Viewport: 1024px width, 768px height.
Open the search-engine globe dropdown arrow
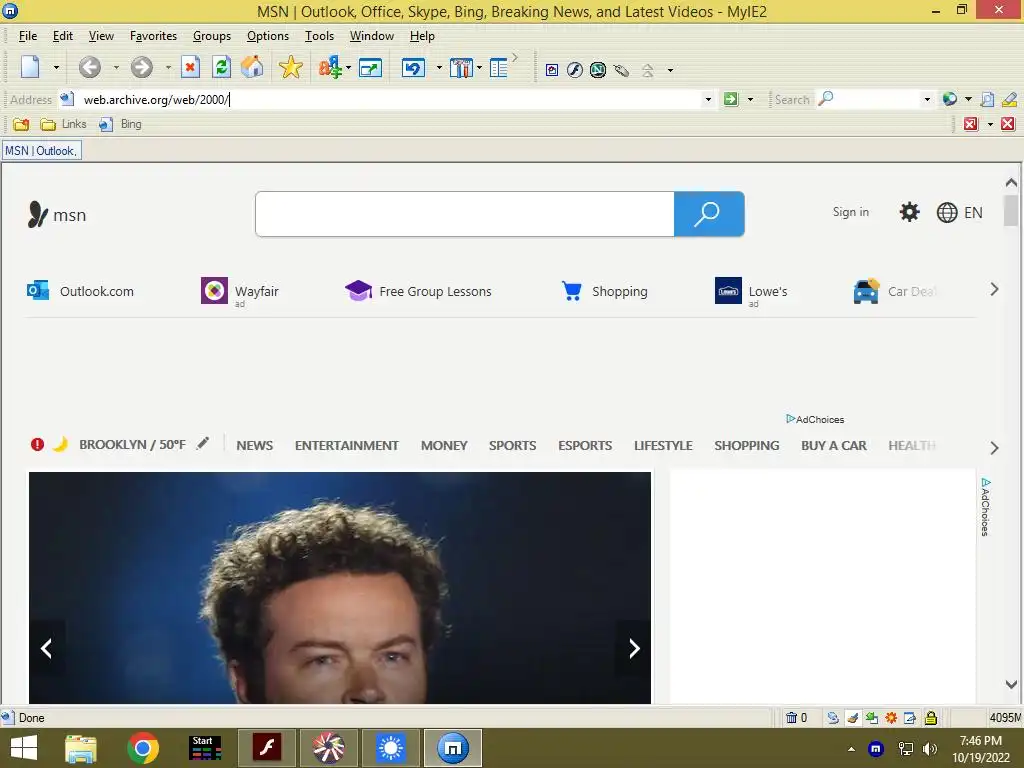point(968,99)
